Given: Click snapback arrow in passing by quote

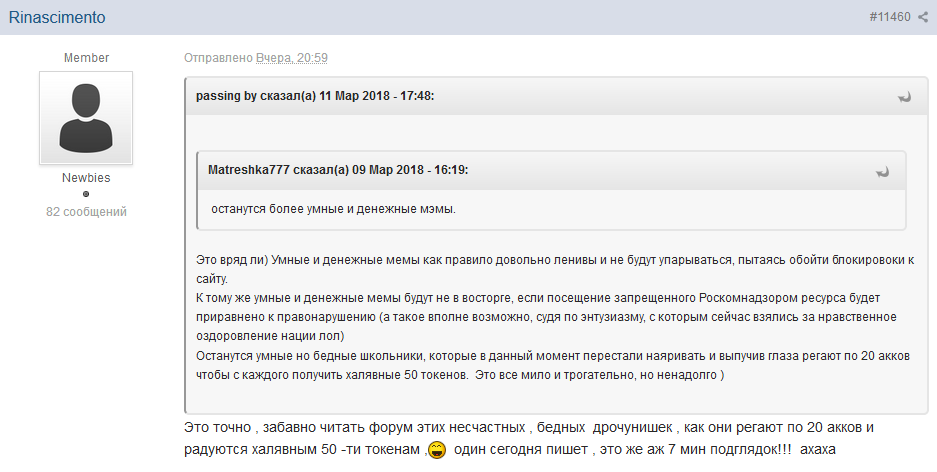Looking at the screenshot, I should [904, 97].
